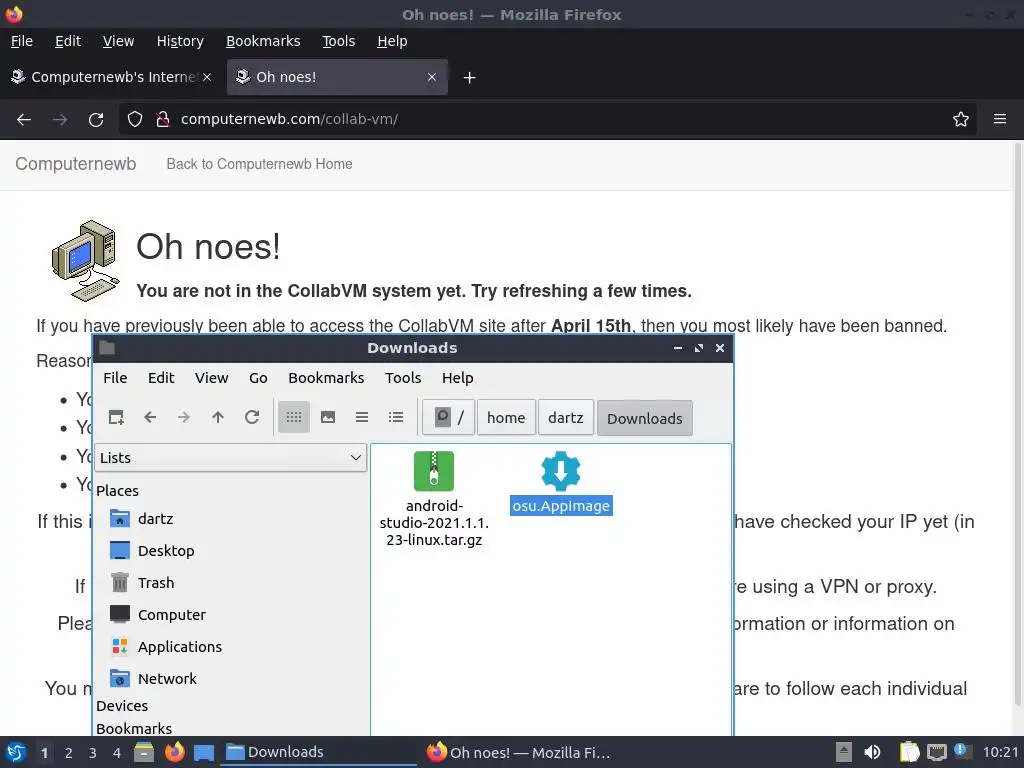1024x768 pixels.
Task: Open Go menu in Downloads window
Action: tap(258, 377)
